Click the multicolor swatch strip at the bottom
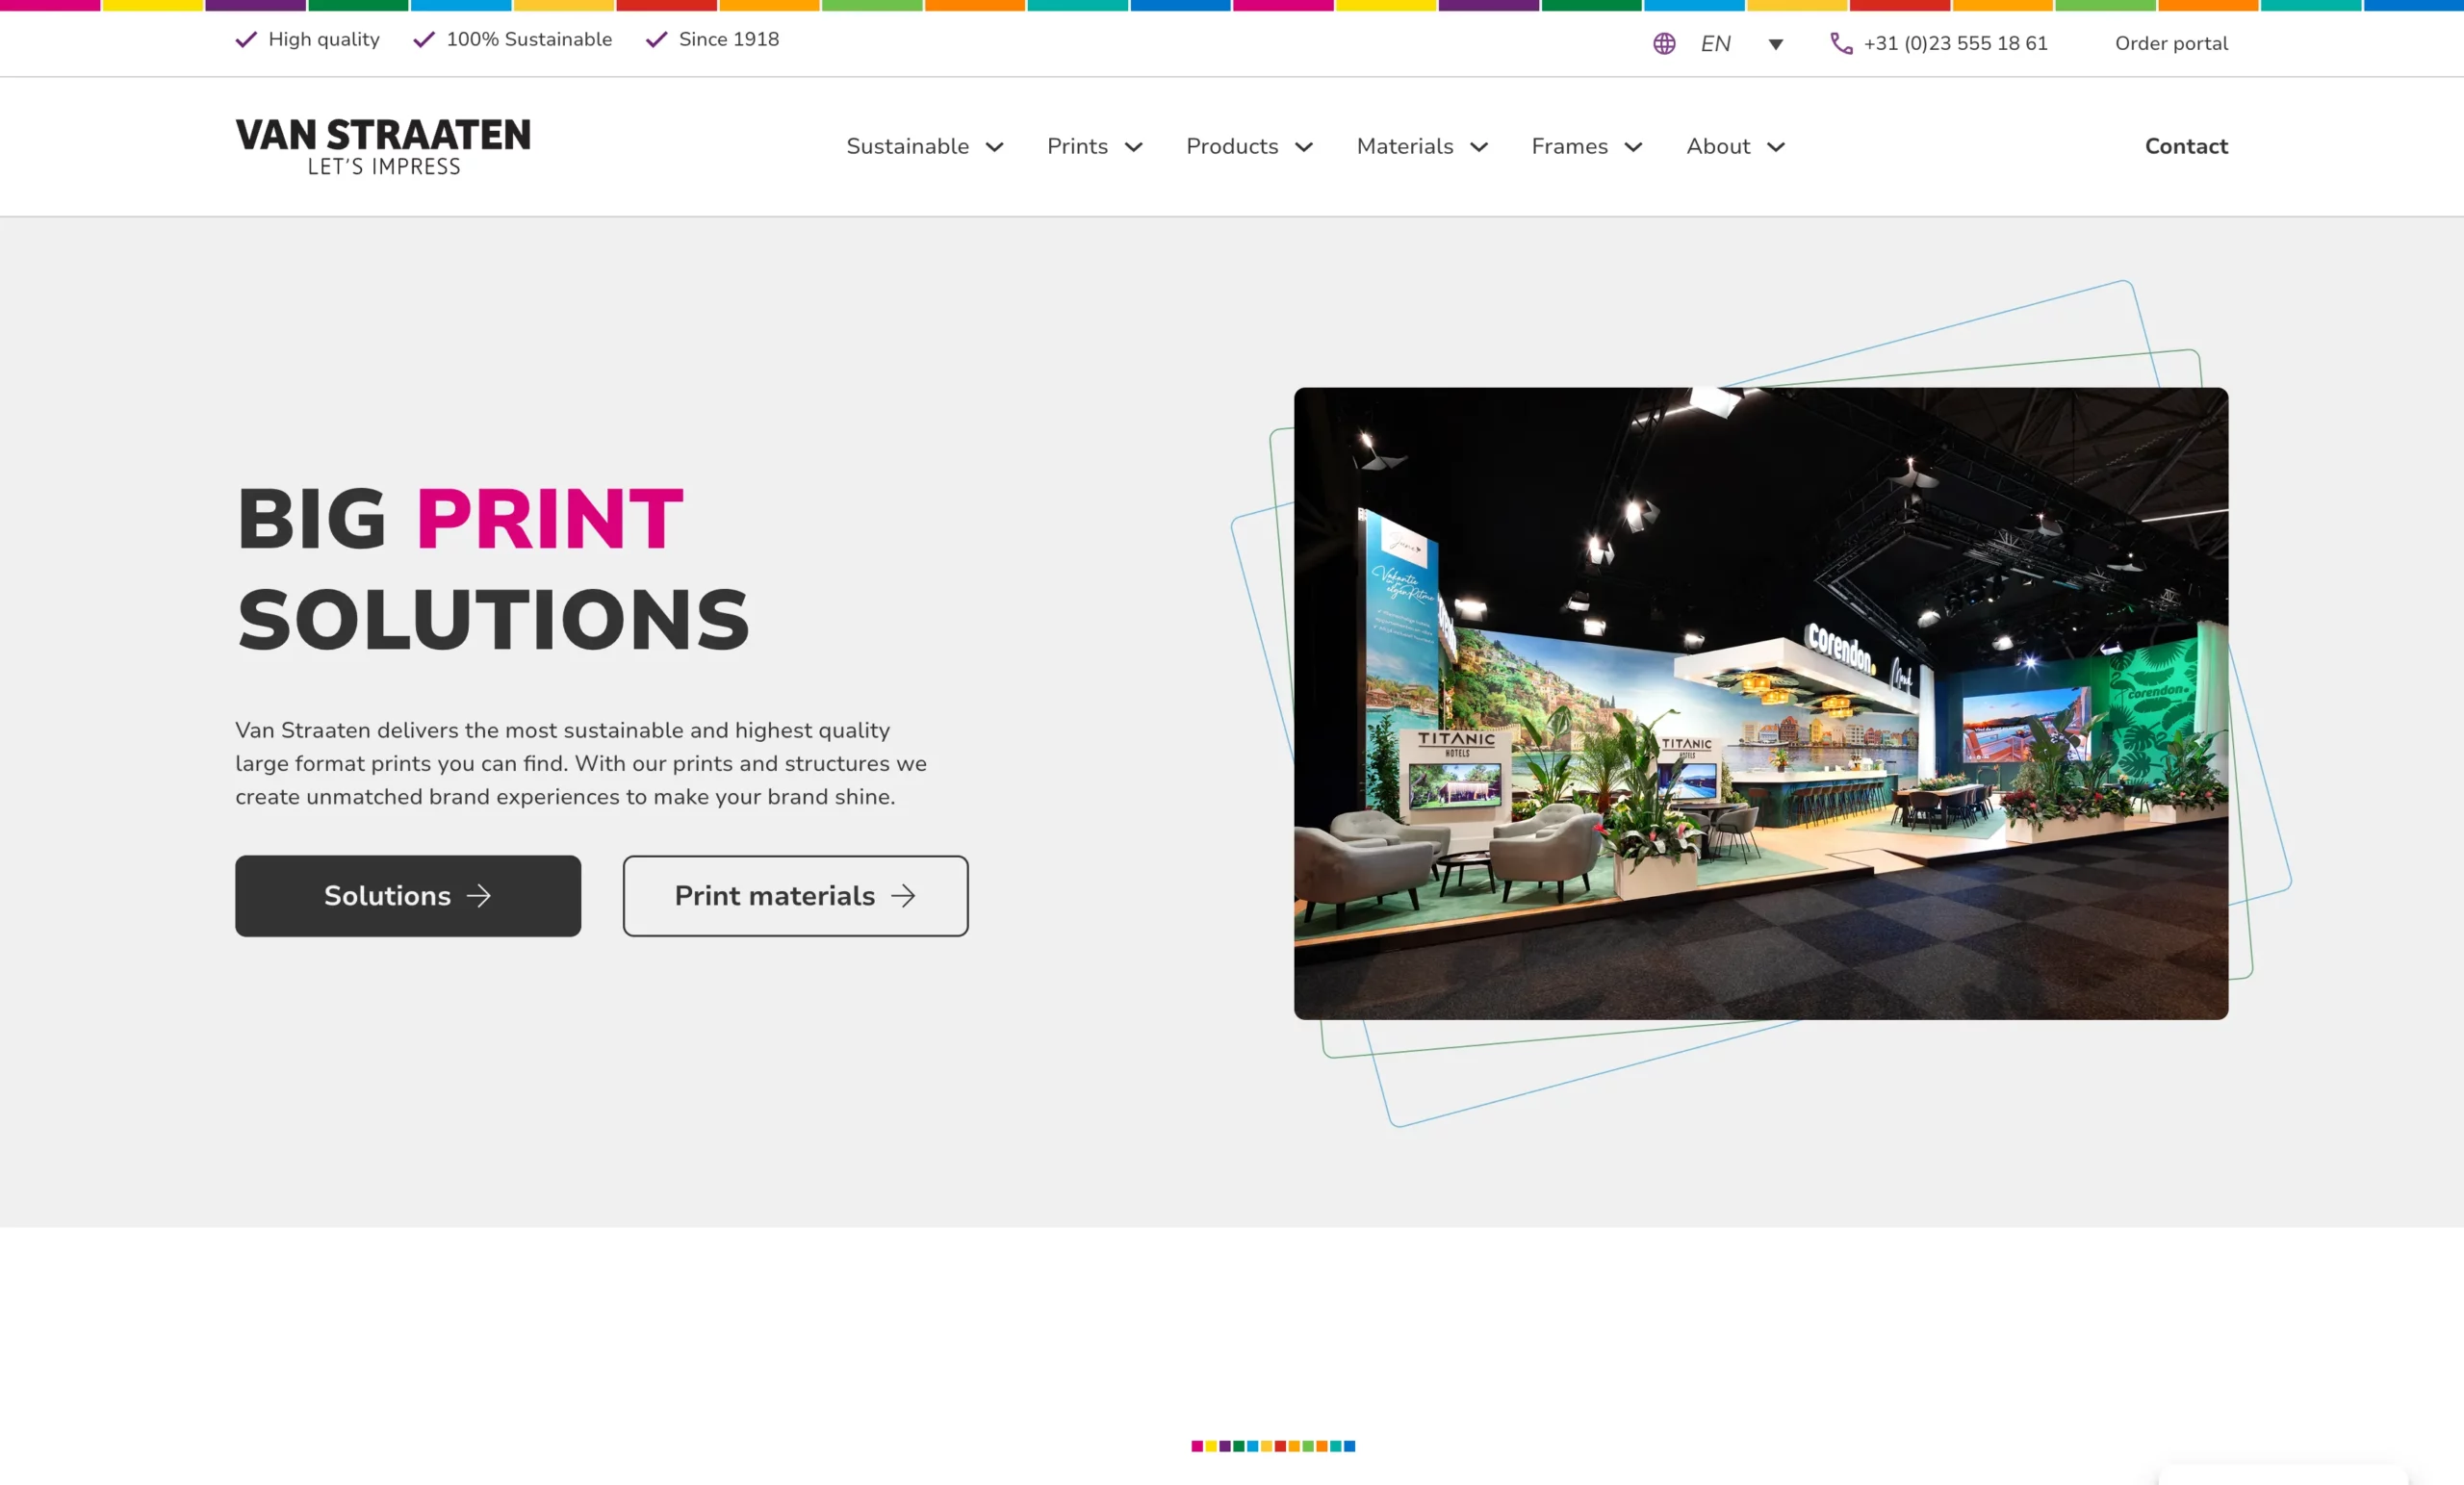This screenshot has width=2464, height=1485. pyautogui.click(x=1273, y=1446)
